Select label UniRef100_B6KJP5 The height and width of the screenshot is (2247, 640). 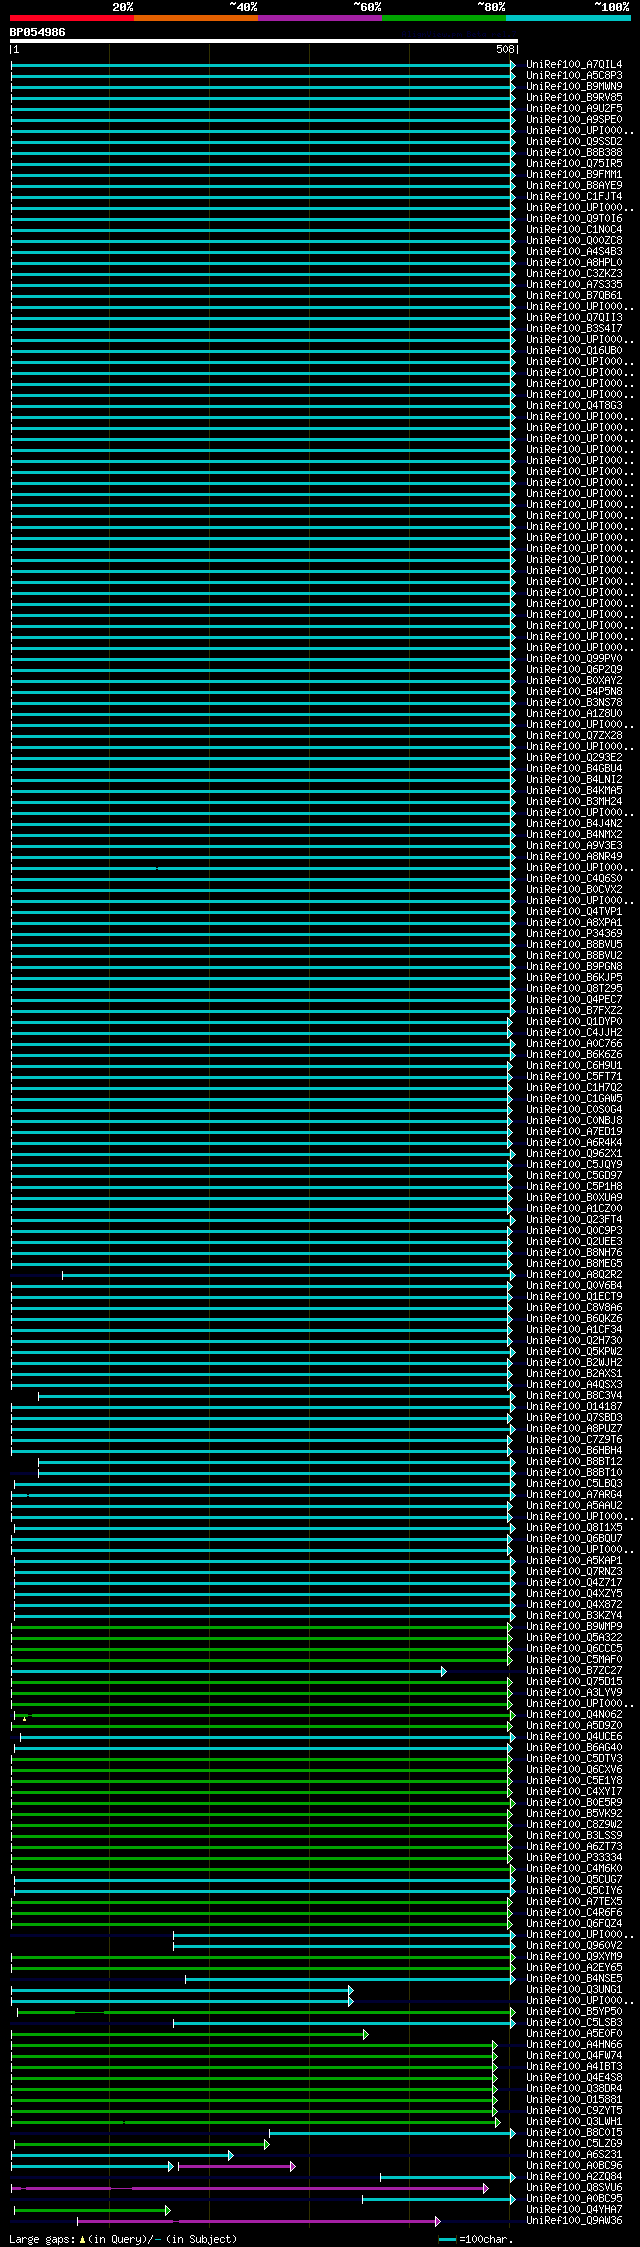[574, 978]
